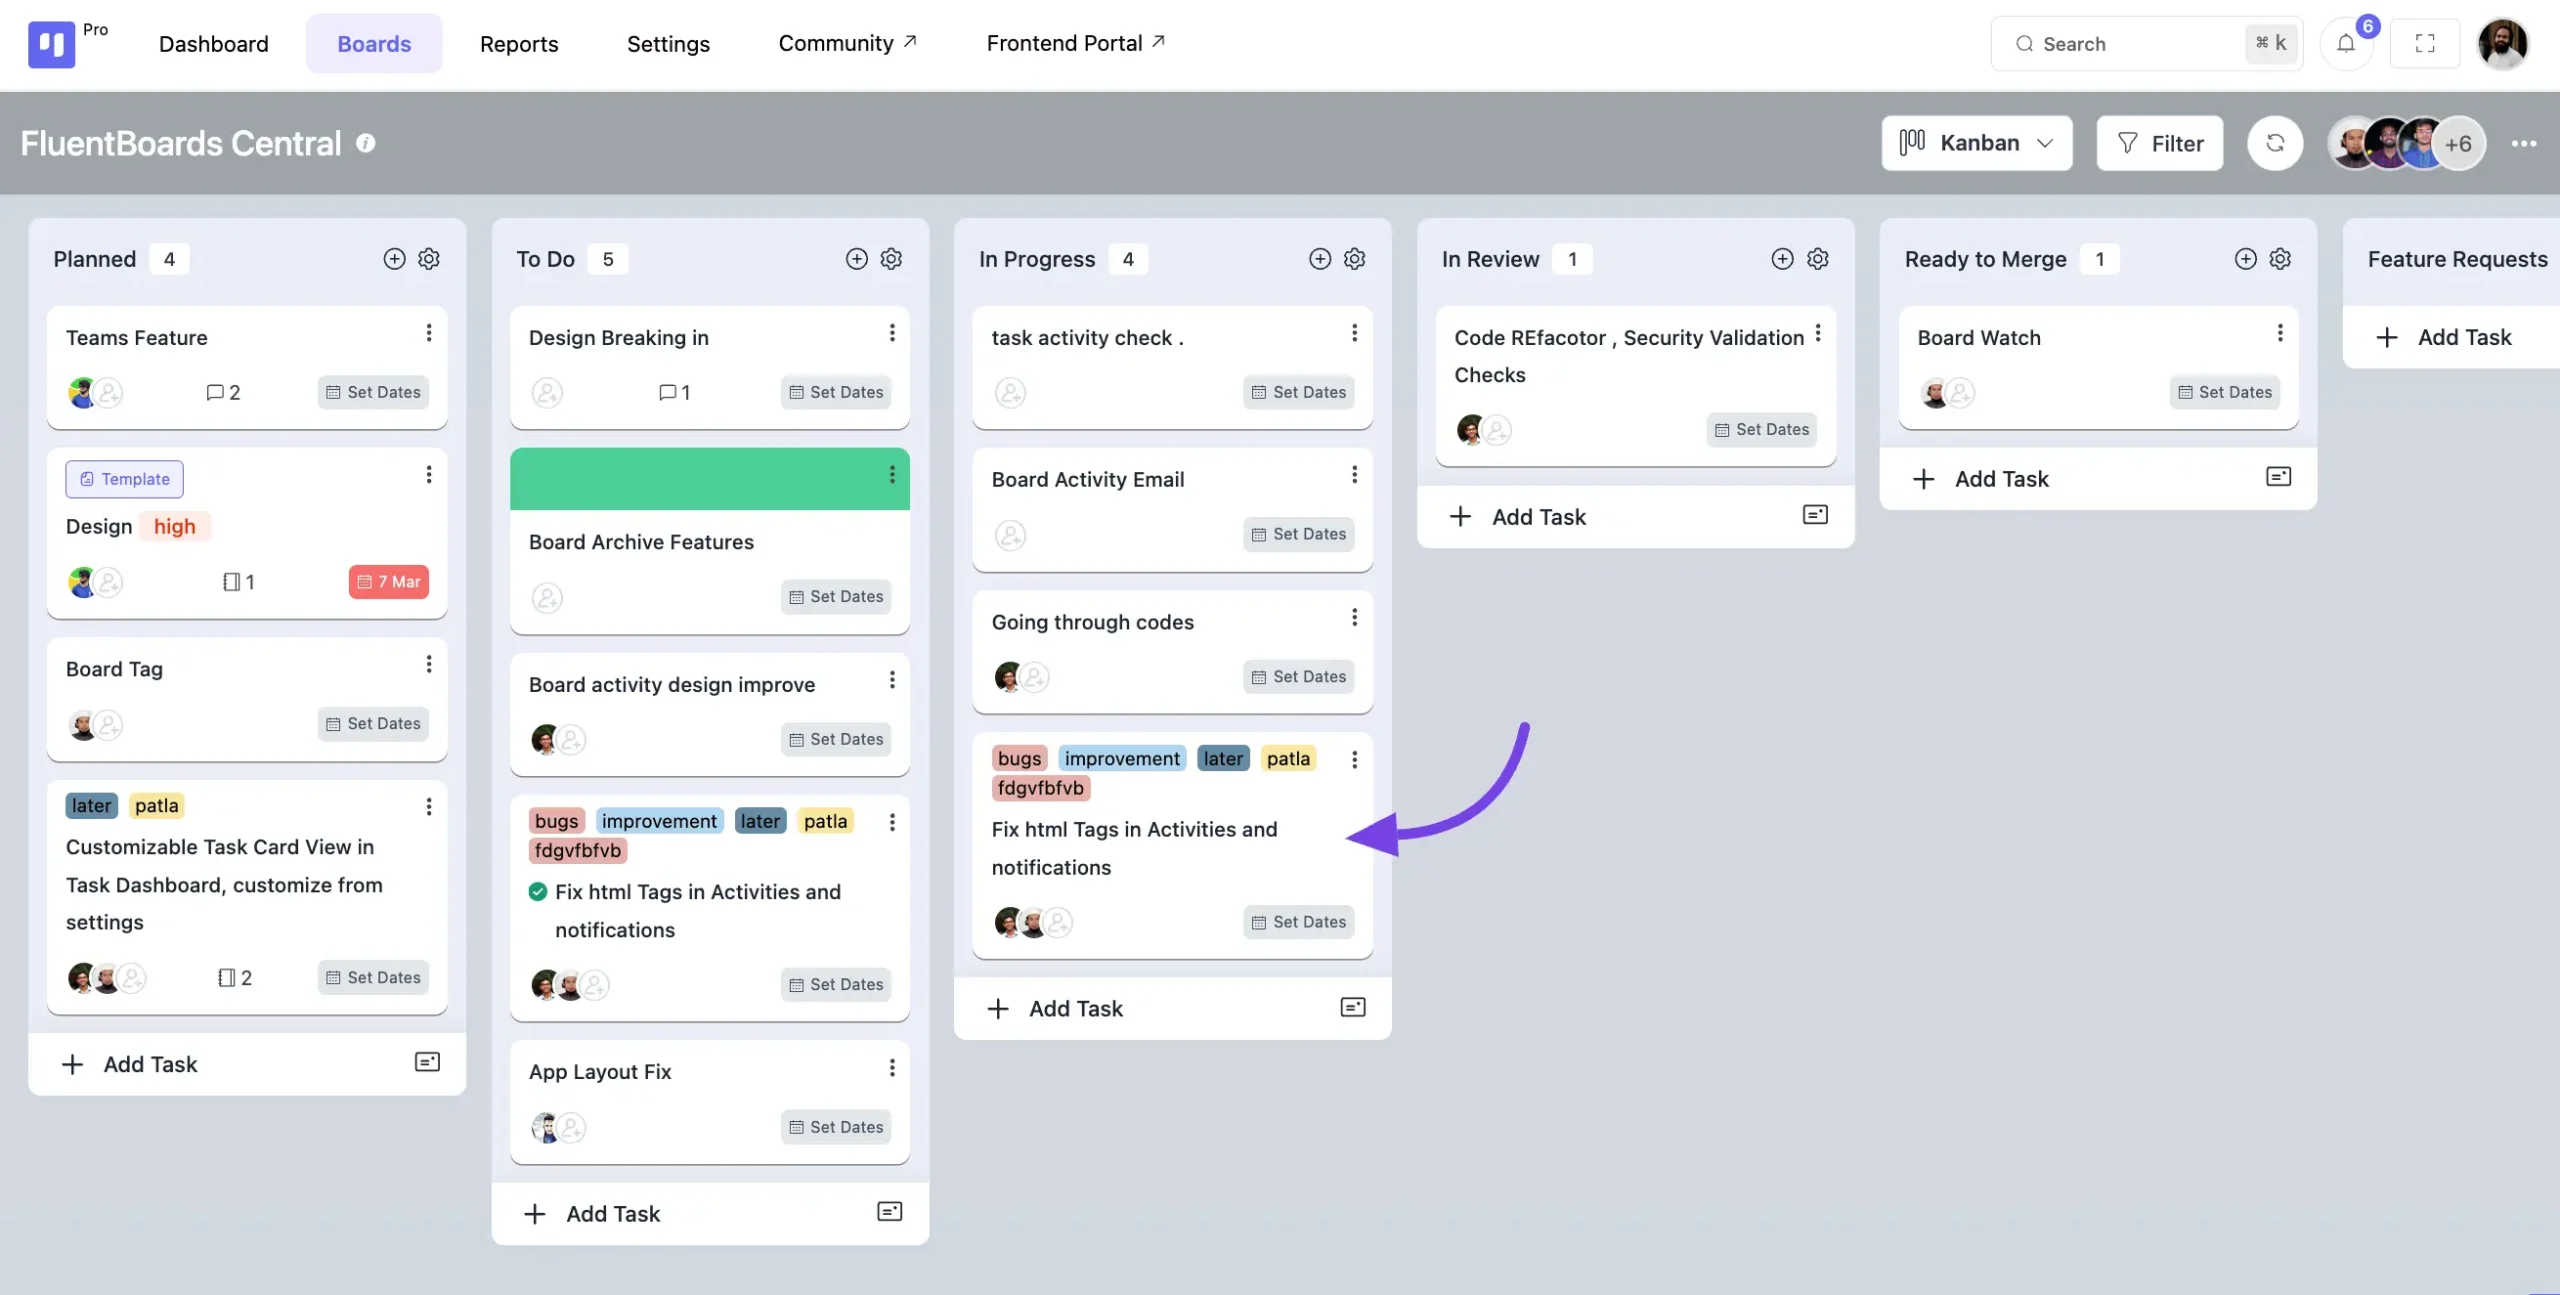This screenshot has height=1295, width=2560.
Task: Set Dates on Teams Feature card
Action: tap(374, 392)
